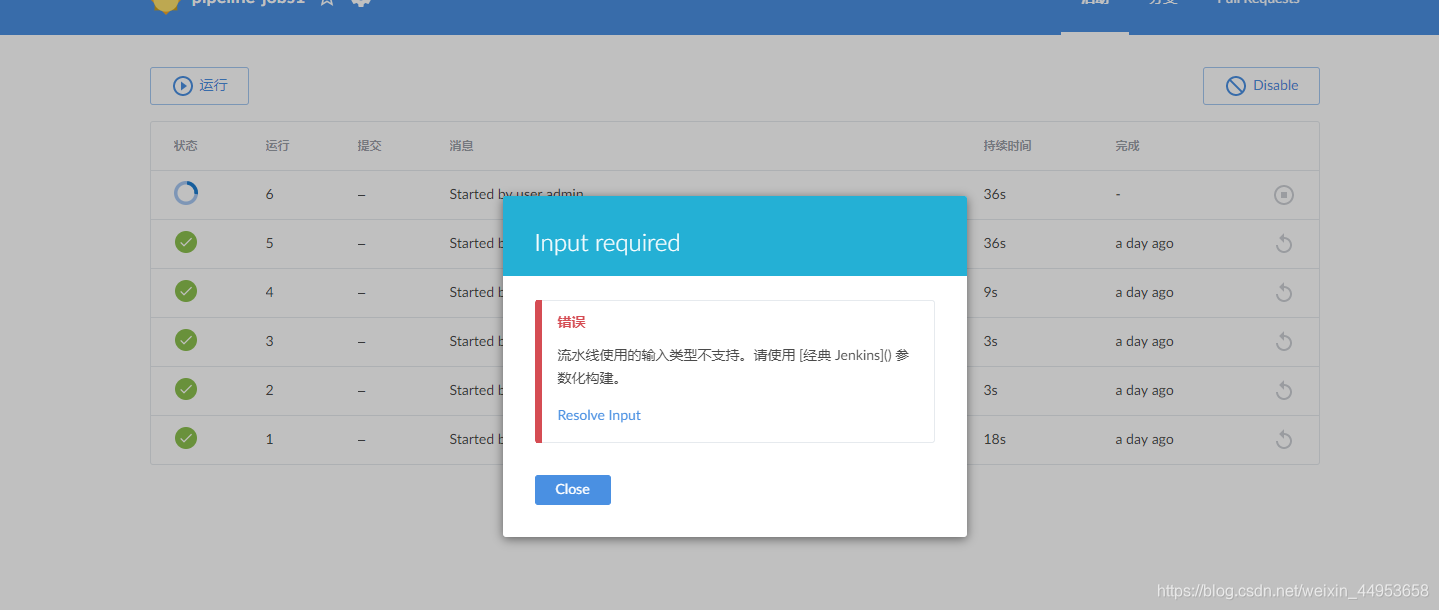The height and width of the screenshot is (610, 1439).
Task: Close the Input required dialog
Action: (573, 490)
